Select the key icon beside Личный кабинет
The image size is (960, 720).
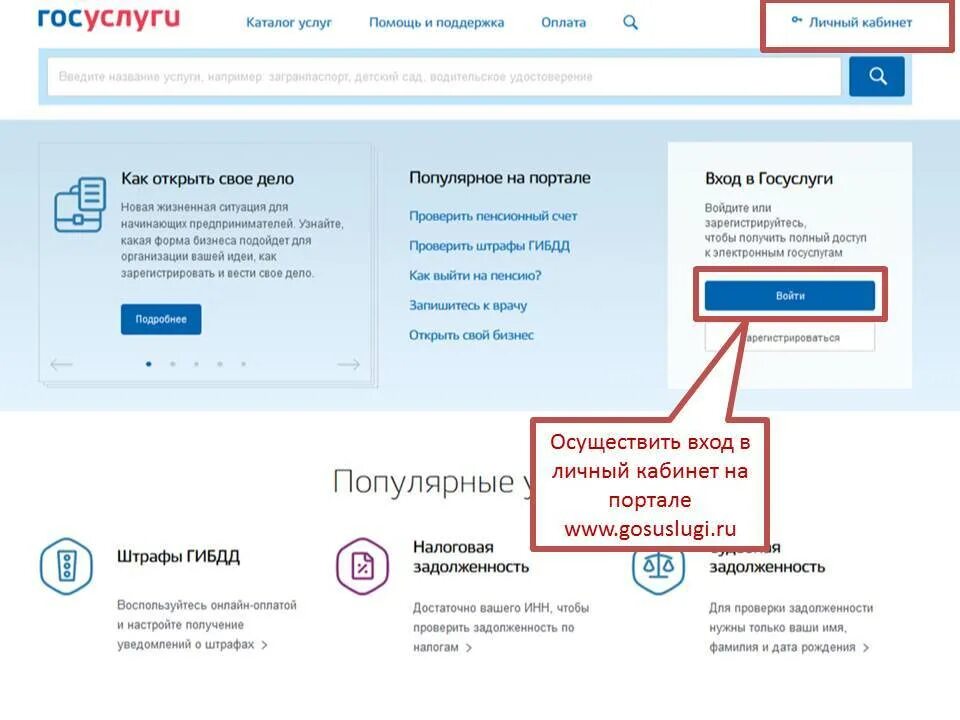coord(797,20)
